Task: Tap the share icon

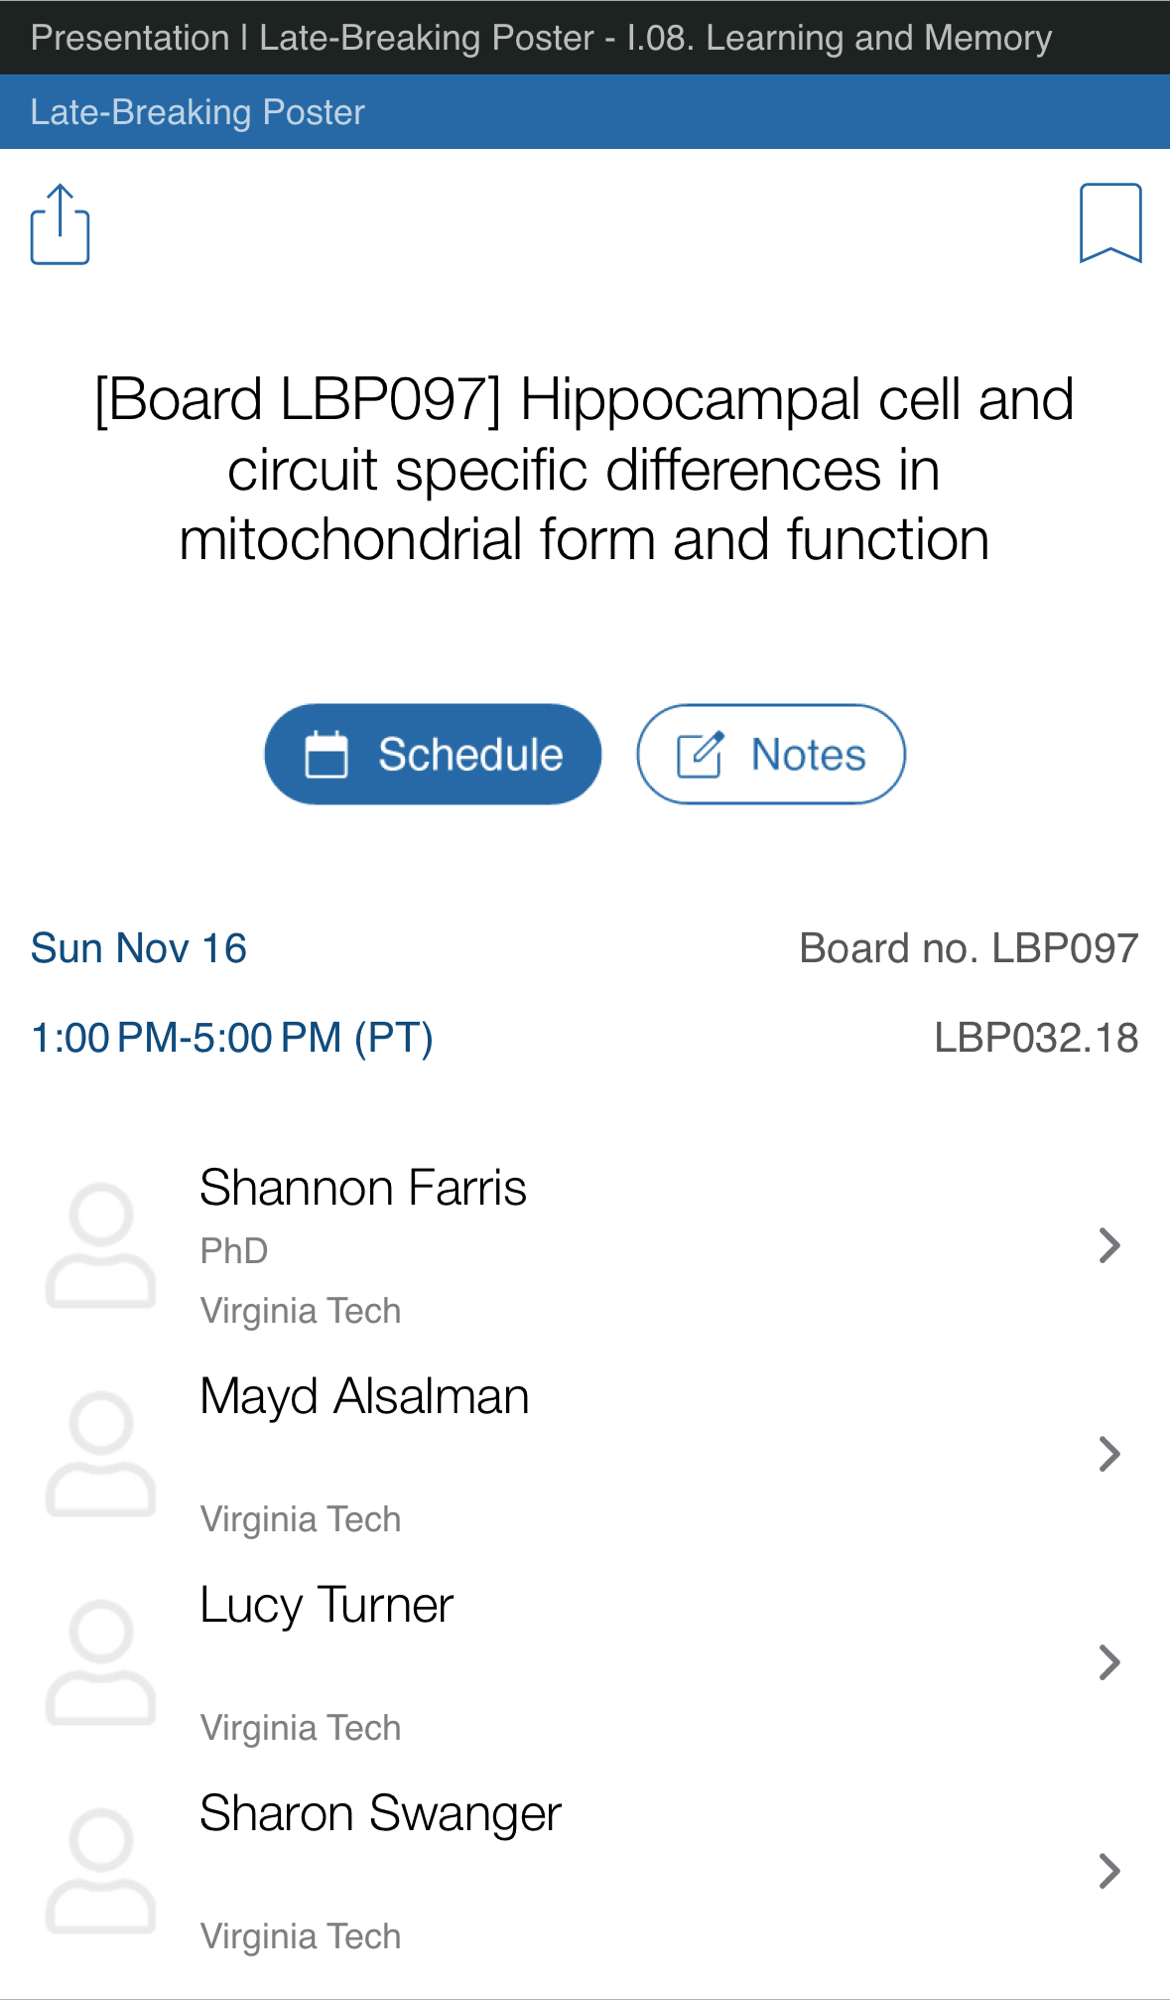Action: (x=60, y=224)
